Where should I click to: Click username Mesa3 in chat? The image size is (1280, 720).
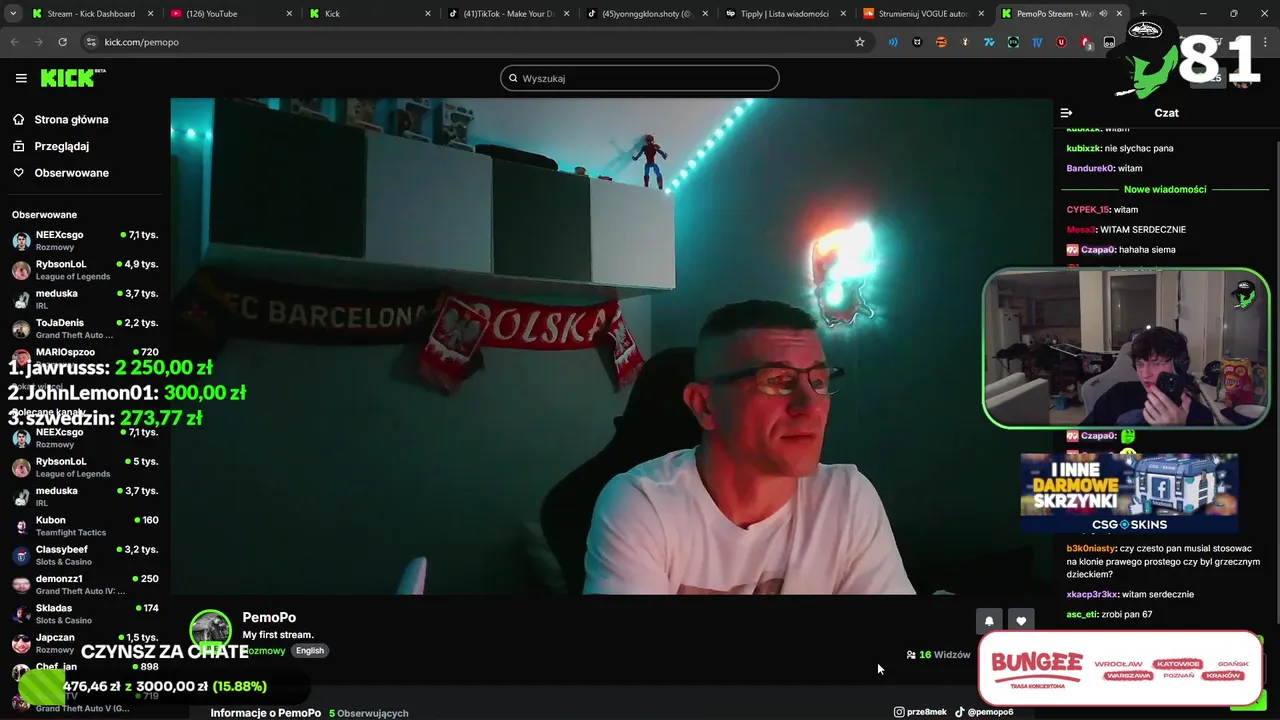pyautogui.click(x=1081, y=230)
